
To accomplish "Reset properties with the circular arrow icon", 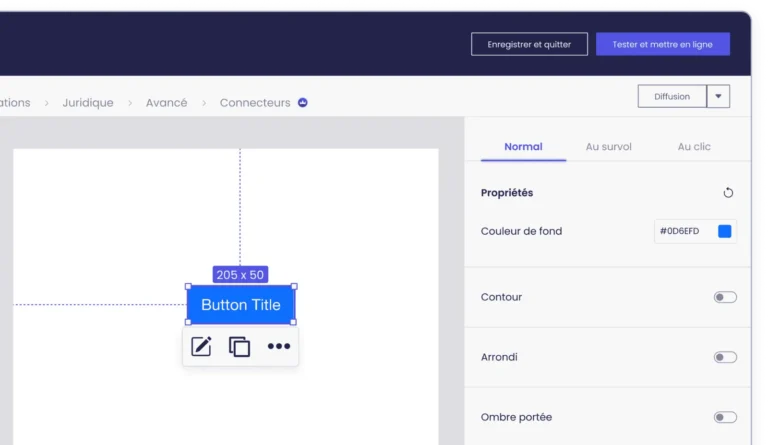I will (728, 192).
